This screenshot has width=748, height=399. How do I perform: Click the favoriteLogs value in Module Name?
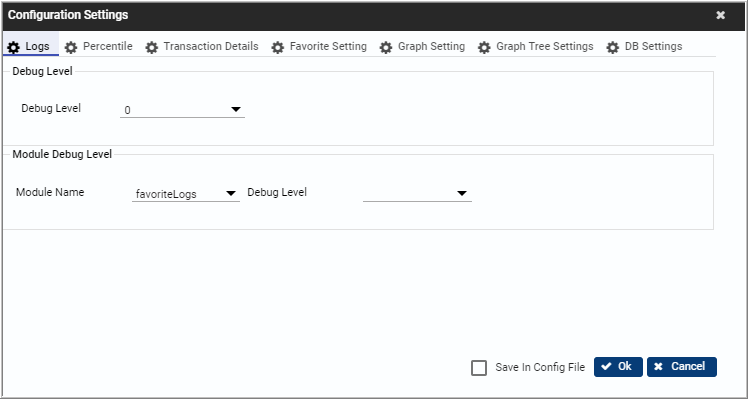pos(166,194)
